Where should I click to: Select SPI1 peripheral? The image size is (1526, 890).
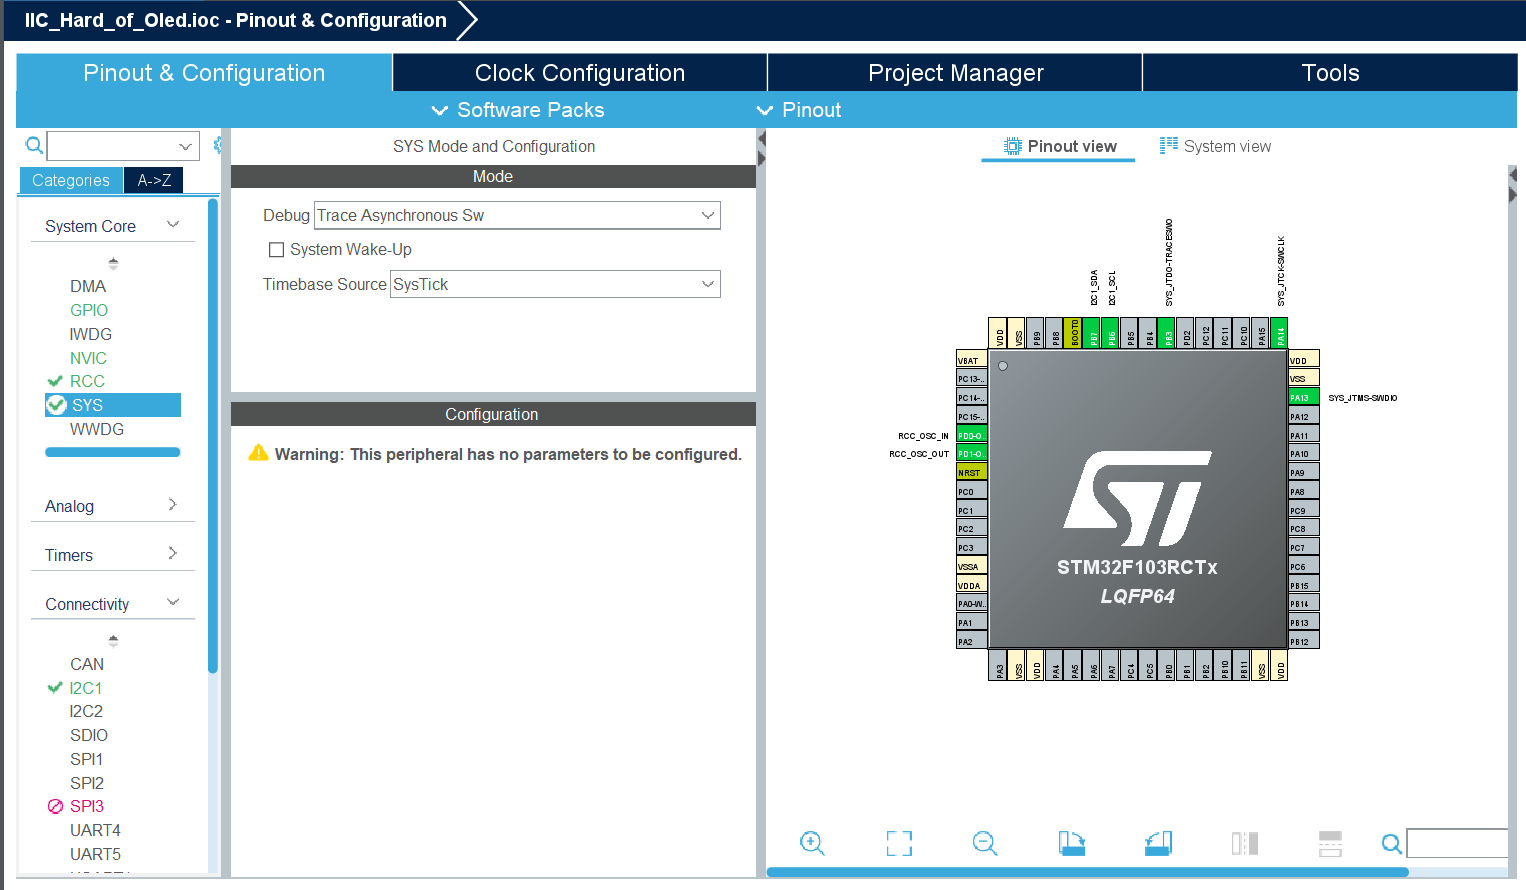click(x=86, y=759)
